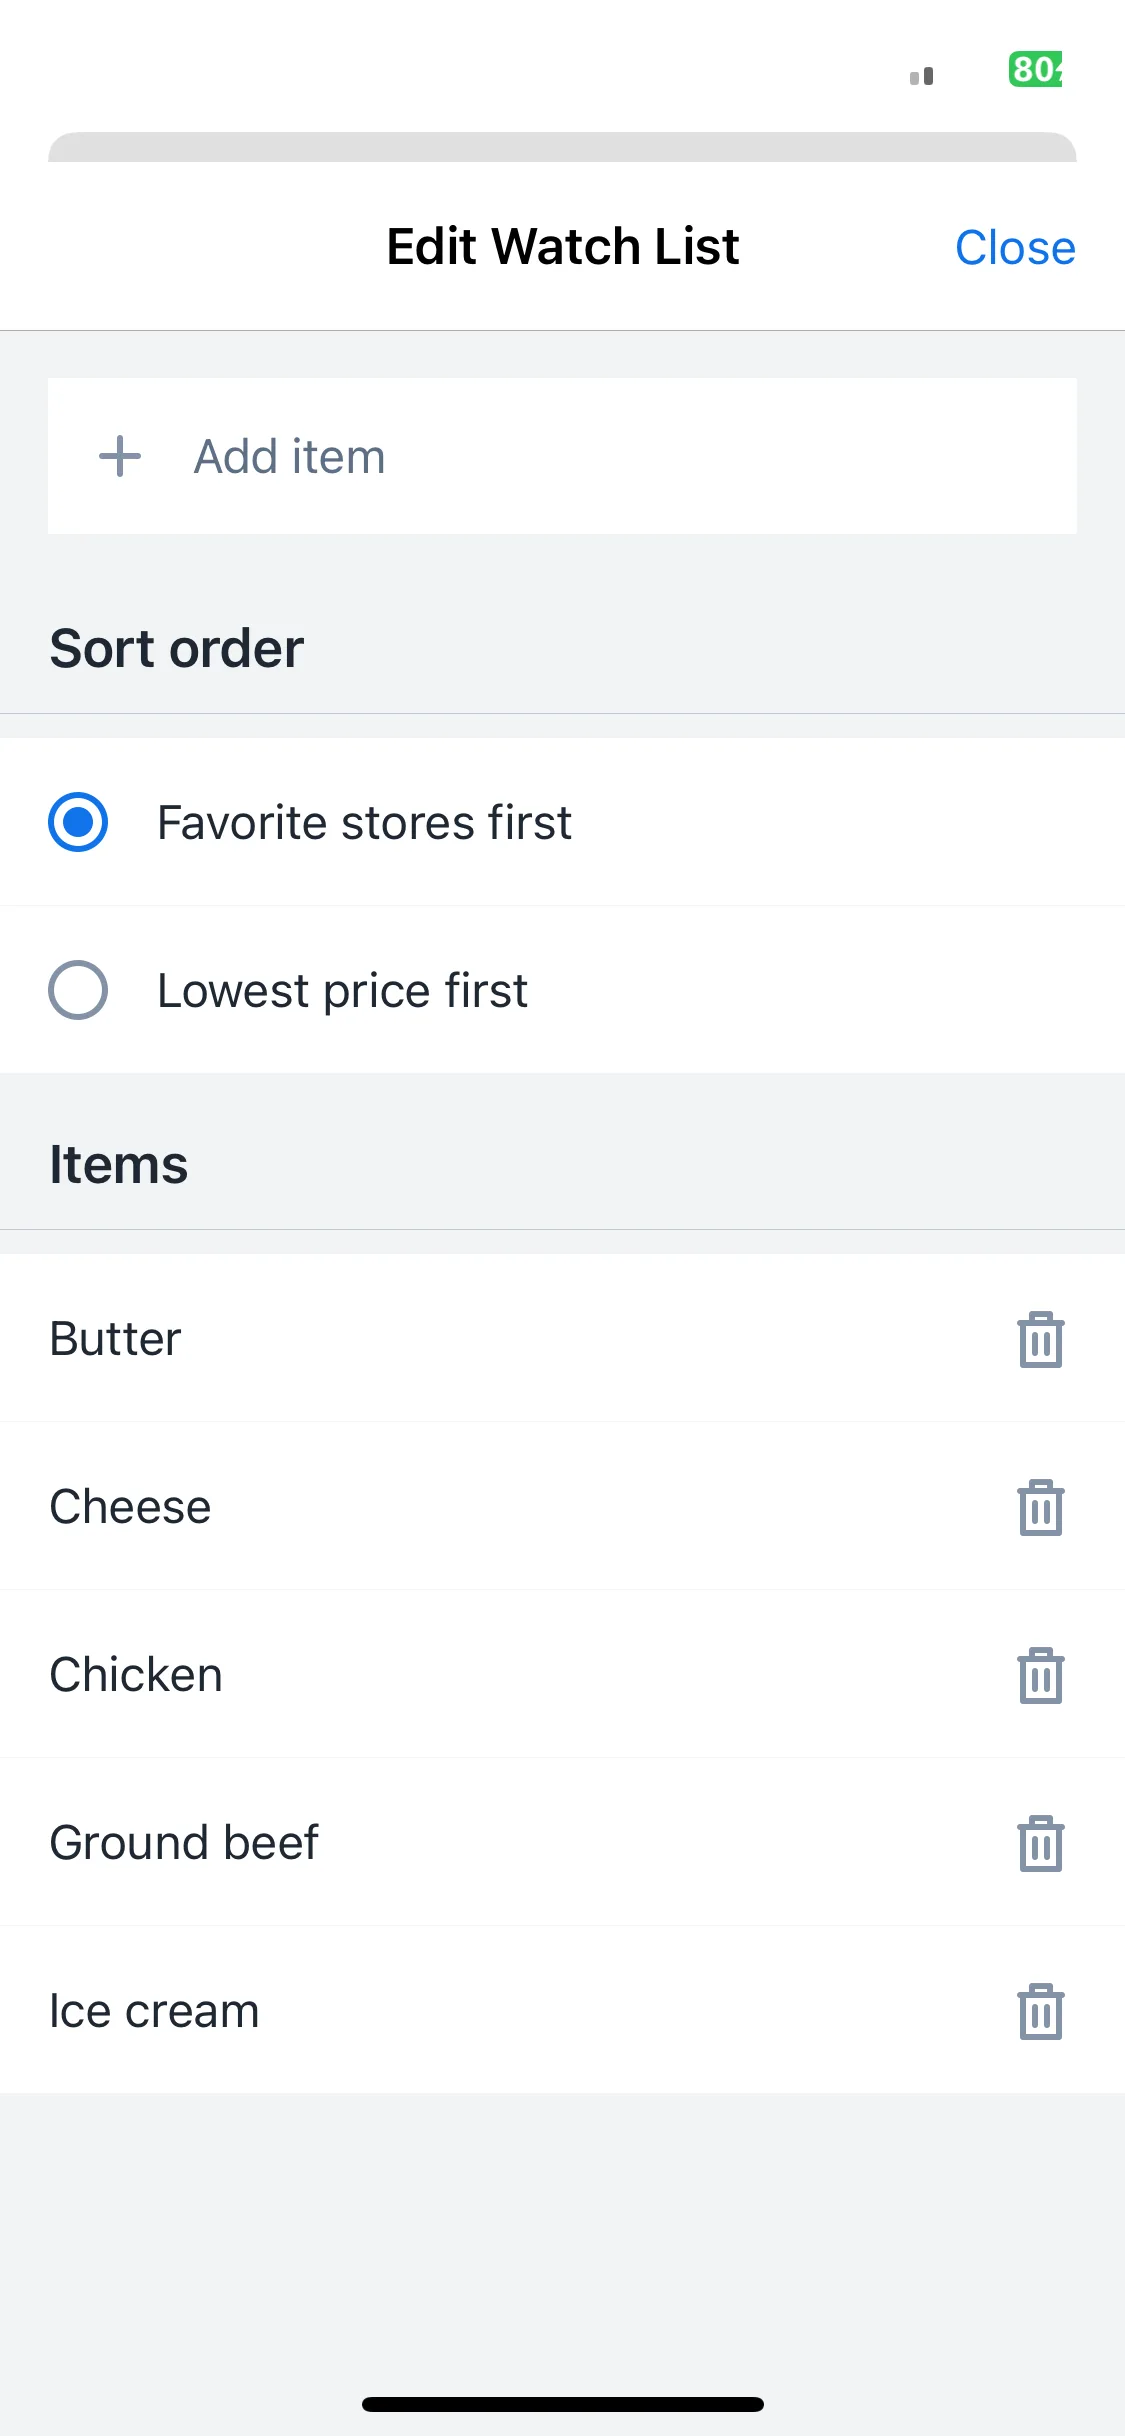Viewport: 1125px width, 2436px height.
Task: Remove Cheese via the trash icon
Action: tap(1040, 1507)
